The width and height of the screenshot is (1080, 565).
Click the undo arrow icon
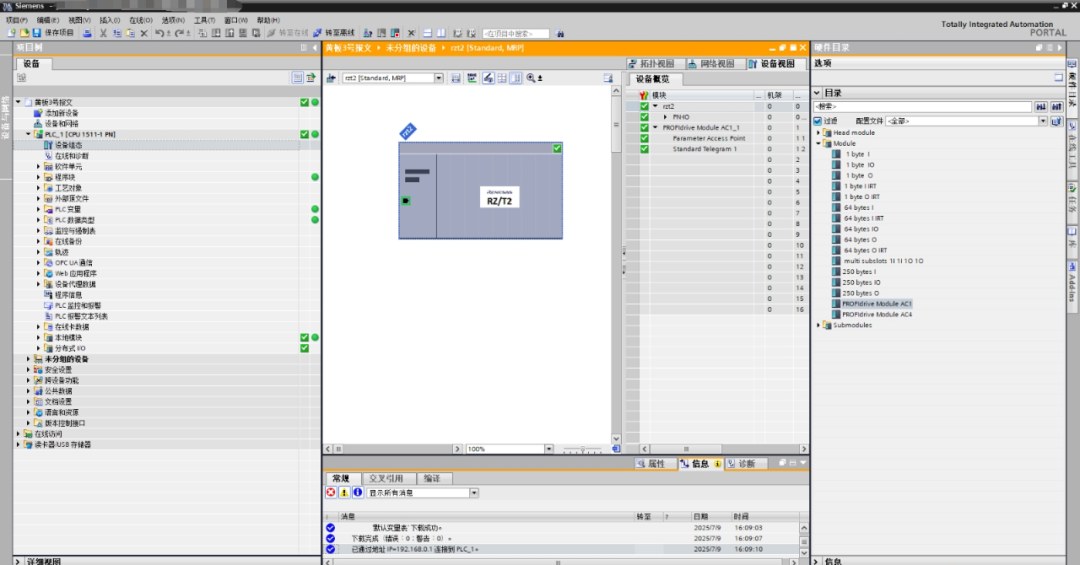pyautogui.click(x=159, y=32)
